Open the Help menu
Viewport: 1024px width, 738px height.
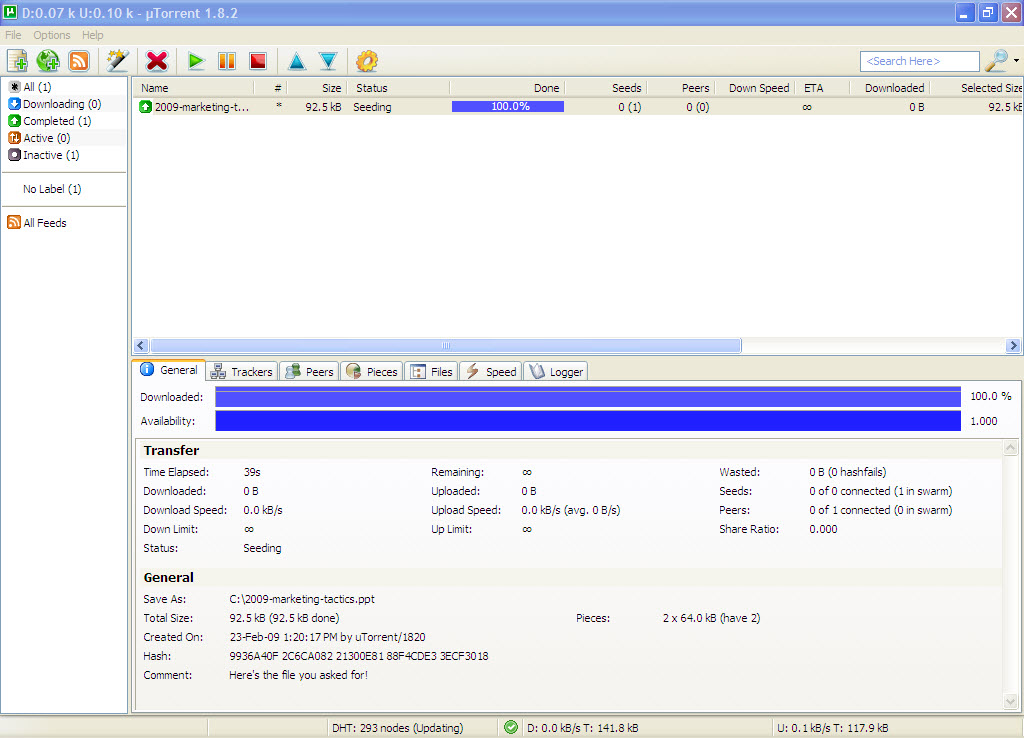pyautogui.click(x=93, y=35)
